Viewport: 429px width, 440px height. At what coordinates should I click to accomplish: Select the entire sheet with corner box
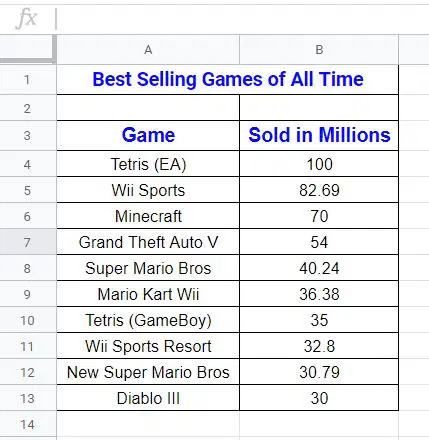[x=28, y=49]
